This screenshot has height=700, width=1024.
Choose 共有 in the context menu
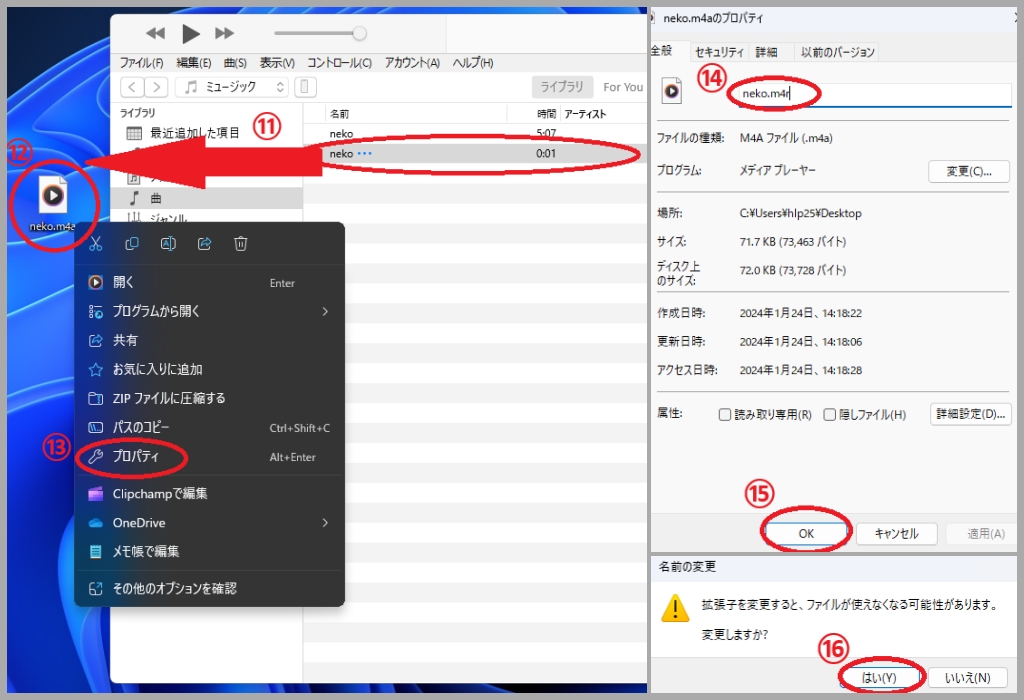[210, 340]
